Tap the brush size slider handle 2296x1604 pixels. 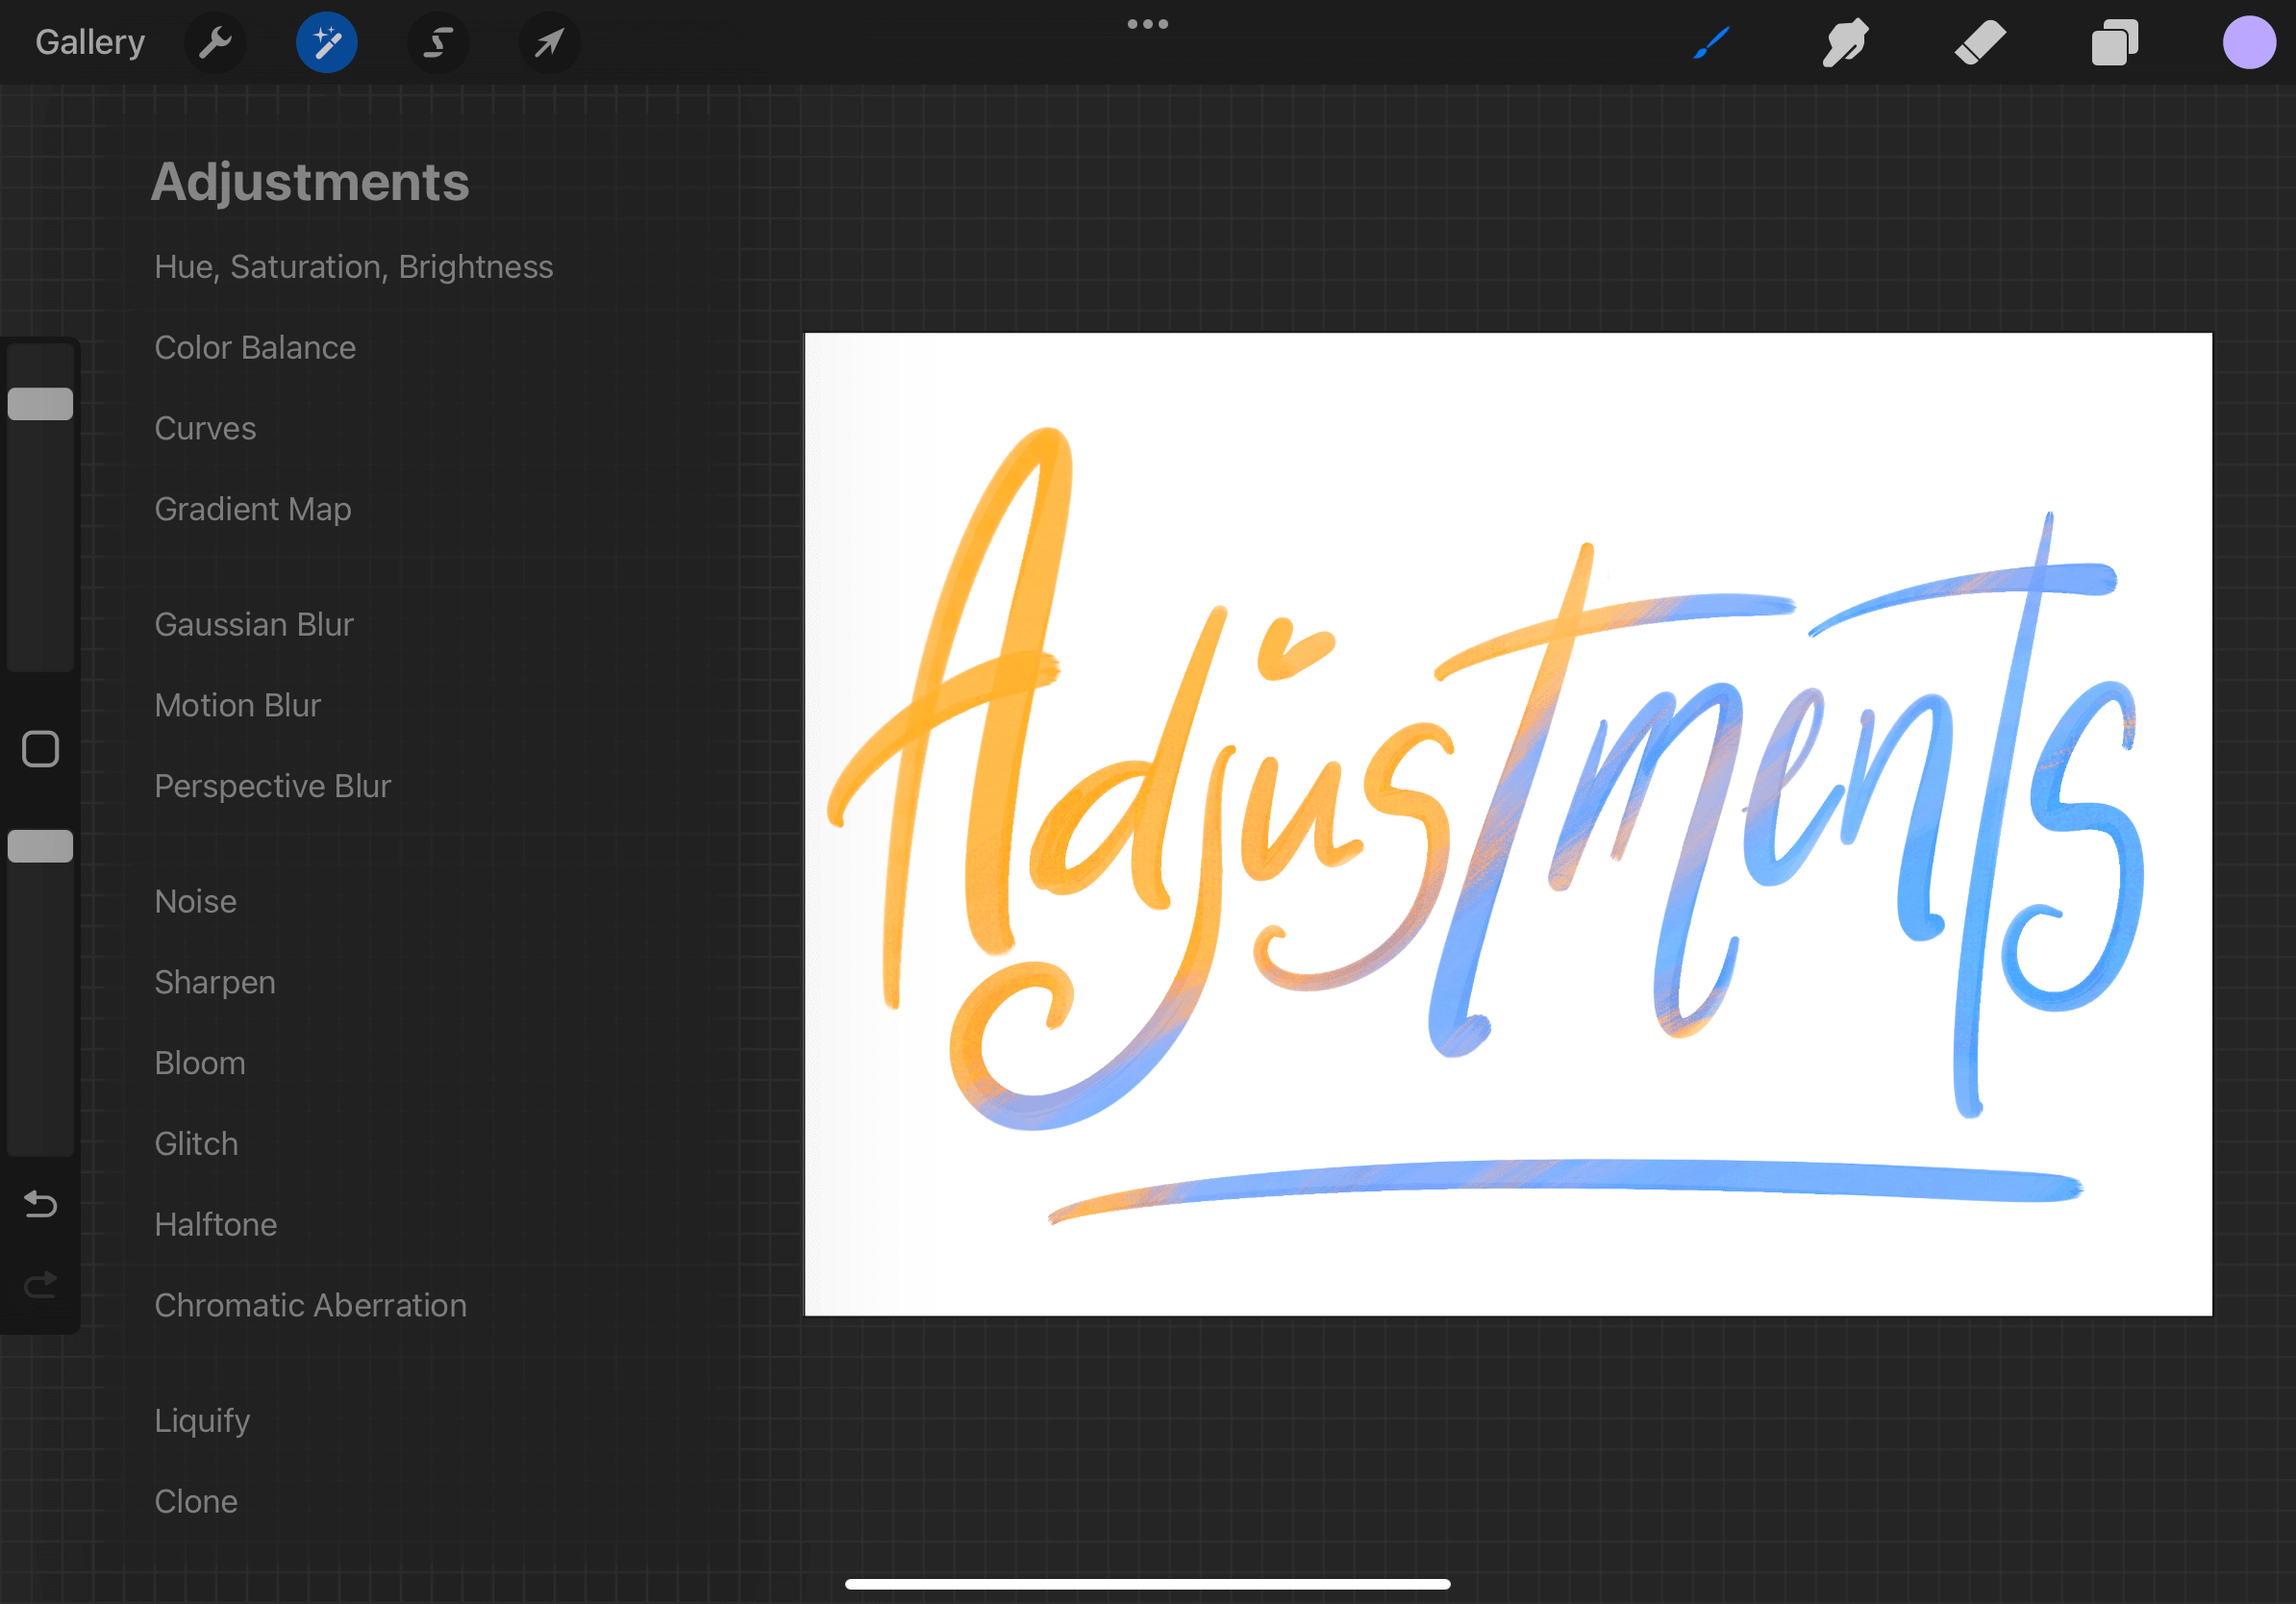[40, 404]
